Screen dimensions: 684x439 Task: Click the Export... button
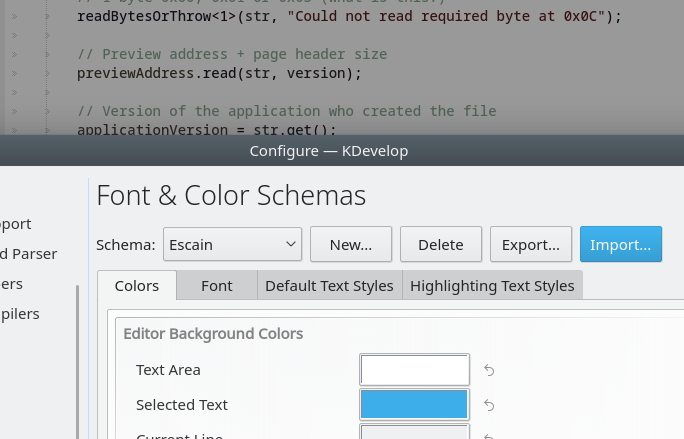pos(530,244)
